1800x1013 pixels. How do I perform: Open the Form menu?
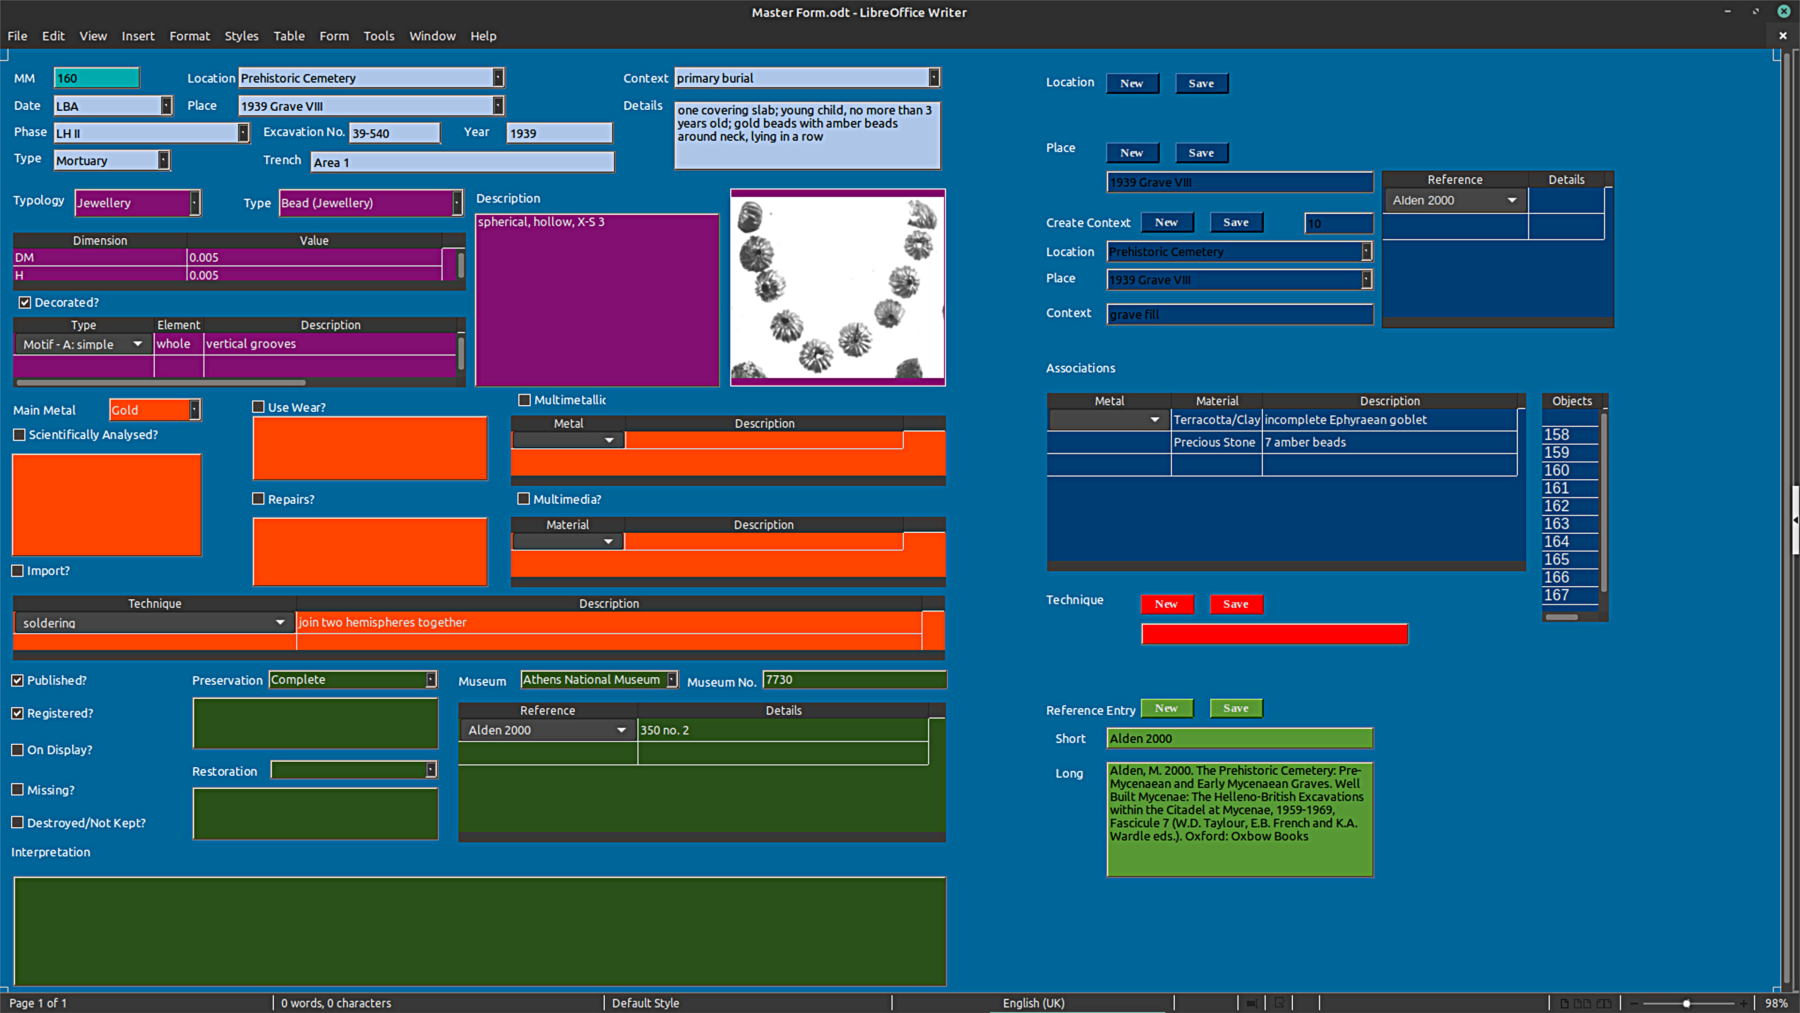pos(334,36)
